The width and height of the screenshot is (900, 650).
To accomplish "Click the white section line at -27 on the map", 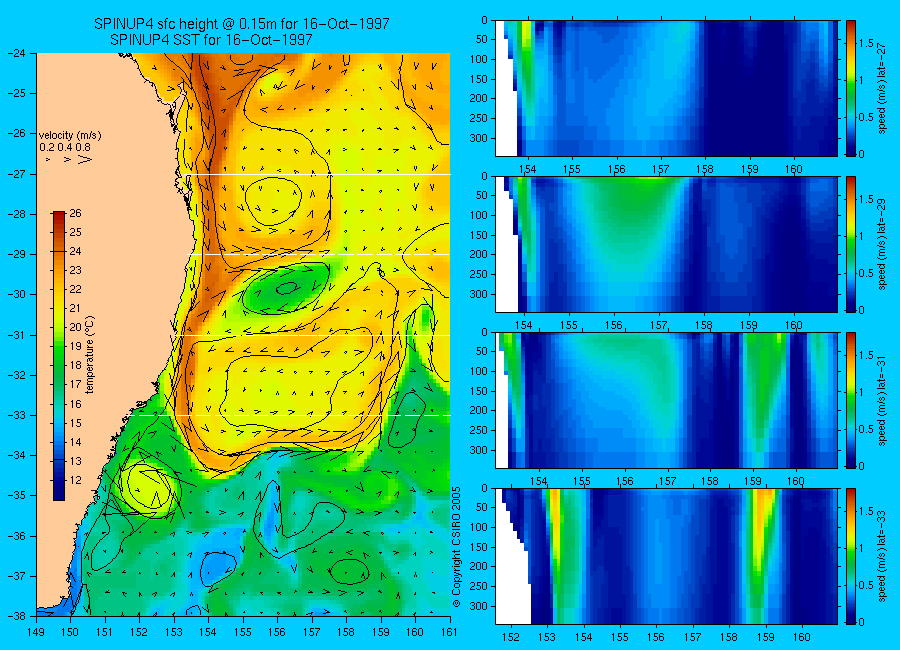I will click(319, 174).
